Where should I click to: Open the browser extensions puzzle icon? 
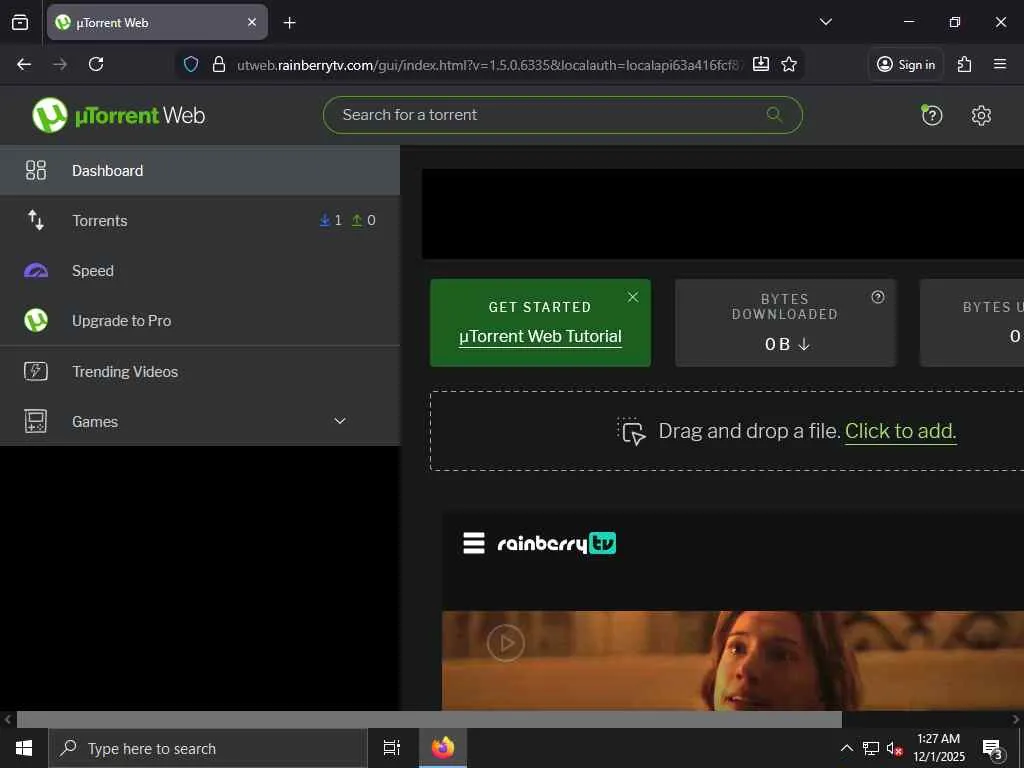[x=964, y=64]
